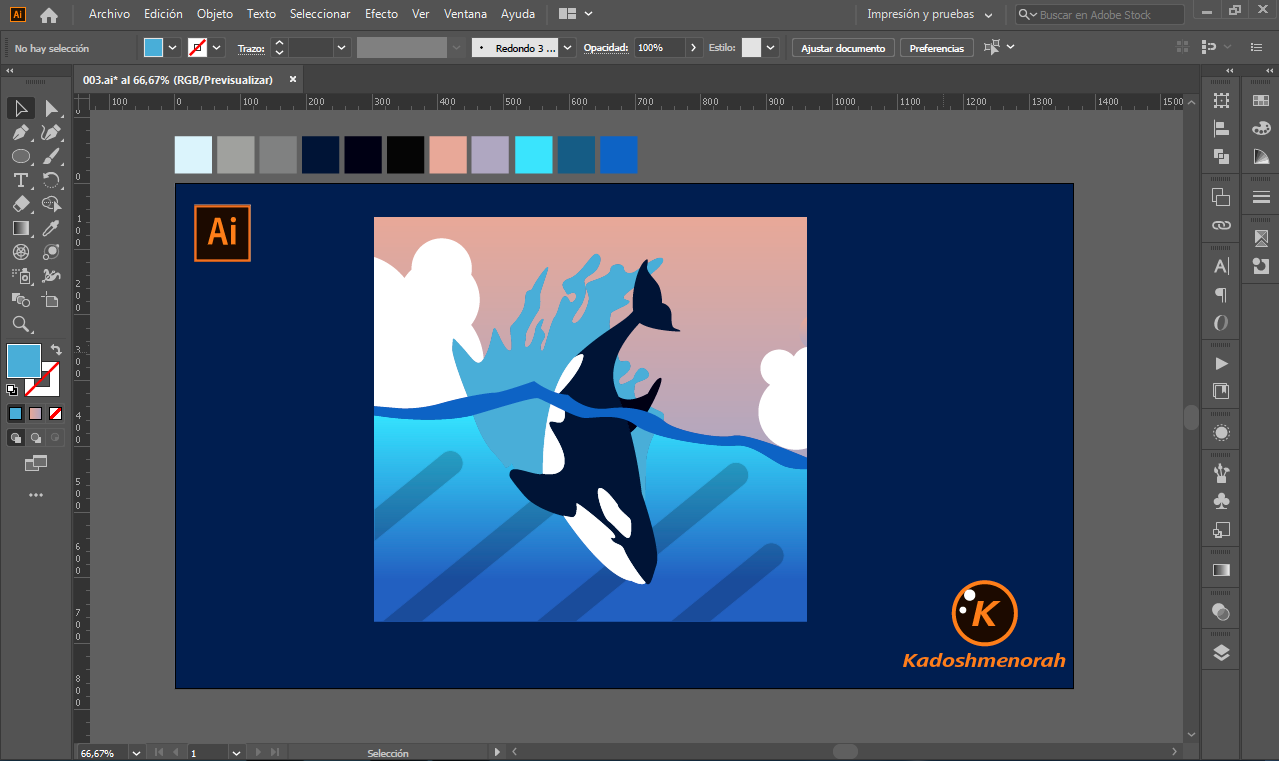Click the Preferencias button

(x=937, y=48)
